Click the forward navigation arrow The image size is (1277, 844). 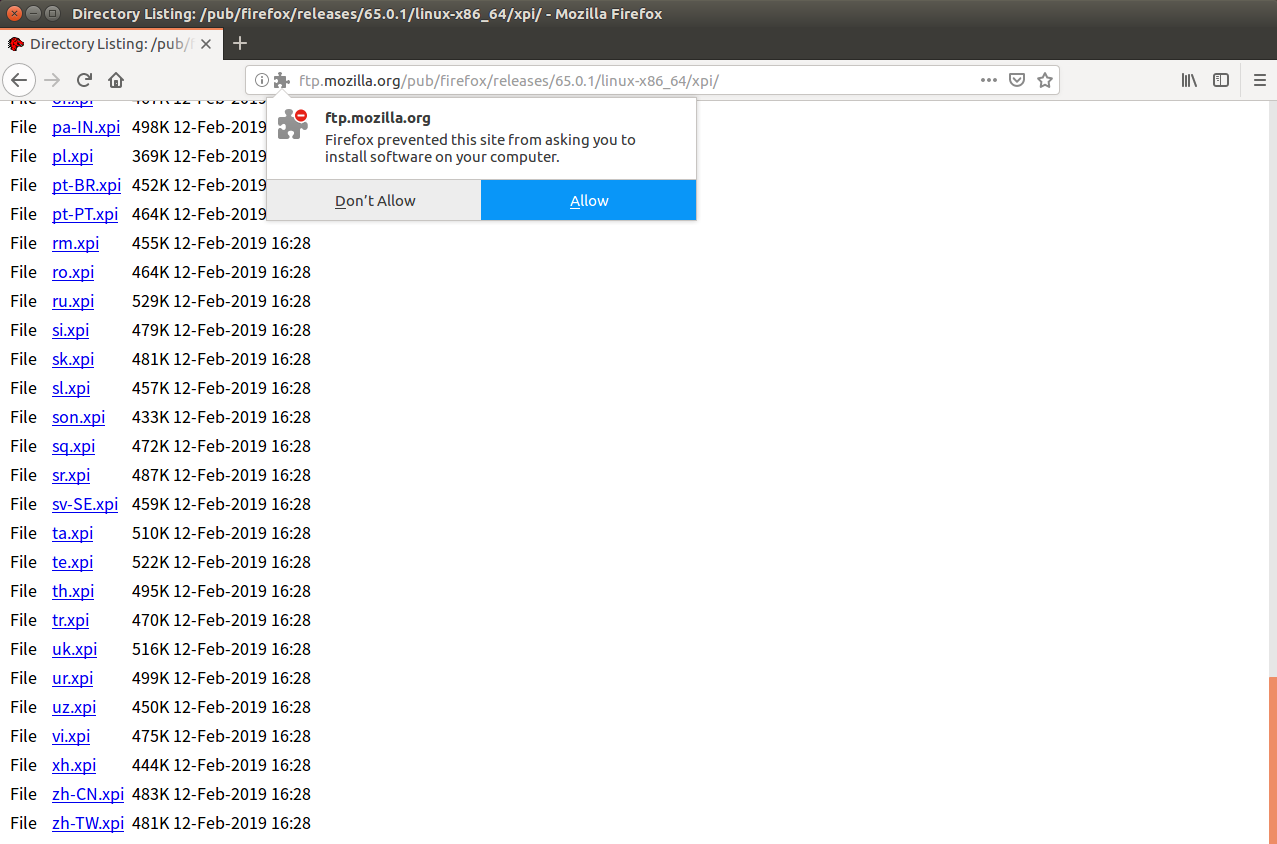click(x=53, y=80)
